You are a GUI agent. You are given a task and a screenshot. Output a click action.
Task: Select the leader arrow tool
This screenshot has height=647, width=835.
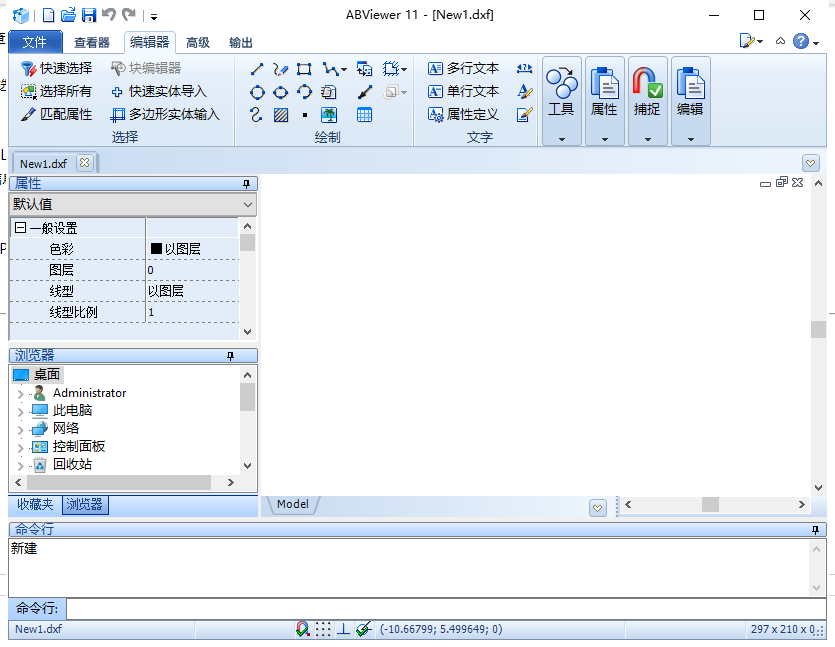(x=364, y=92)
